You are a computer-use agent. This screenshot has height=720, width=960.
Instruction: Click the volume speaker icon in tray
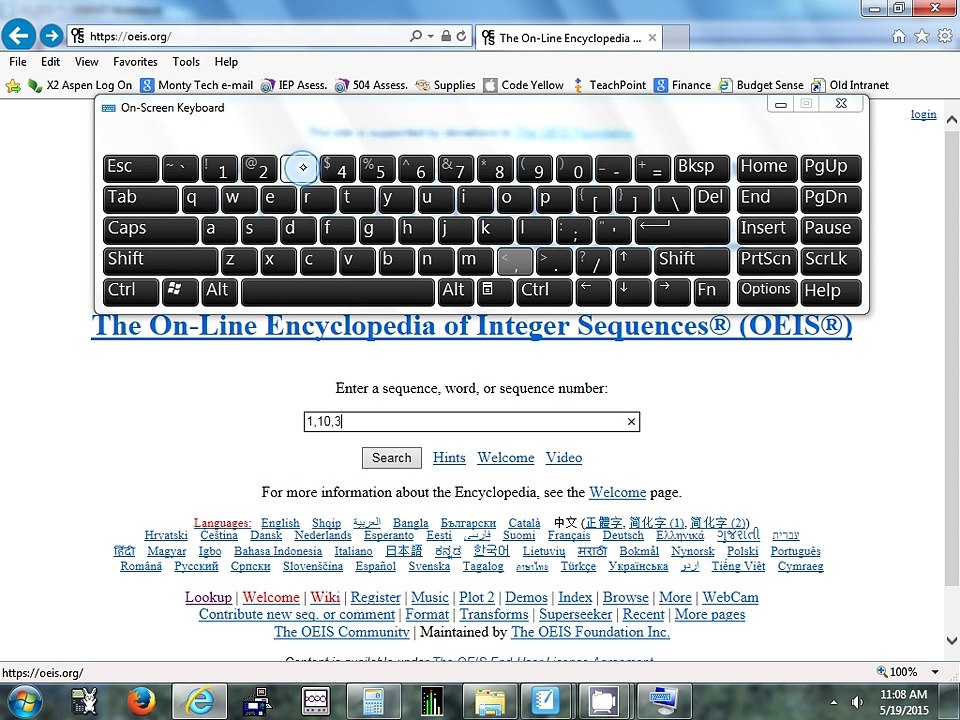[857, 702]
